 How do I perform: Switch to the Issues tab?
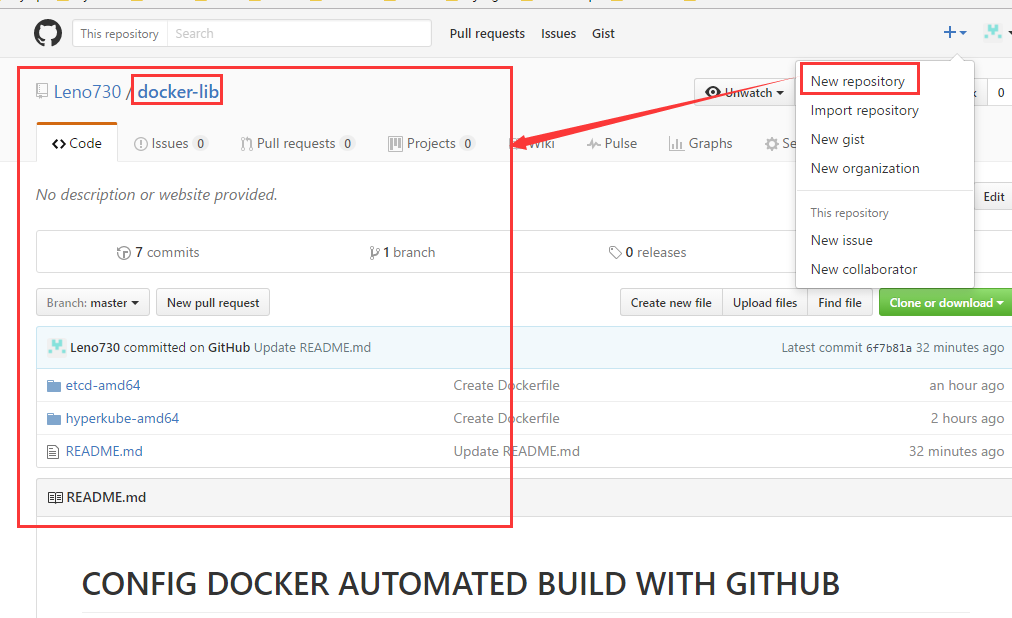pyautogui.click(x=170, y=143)
